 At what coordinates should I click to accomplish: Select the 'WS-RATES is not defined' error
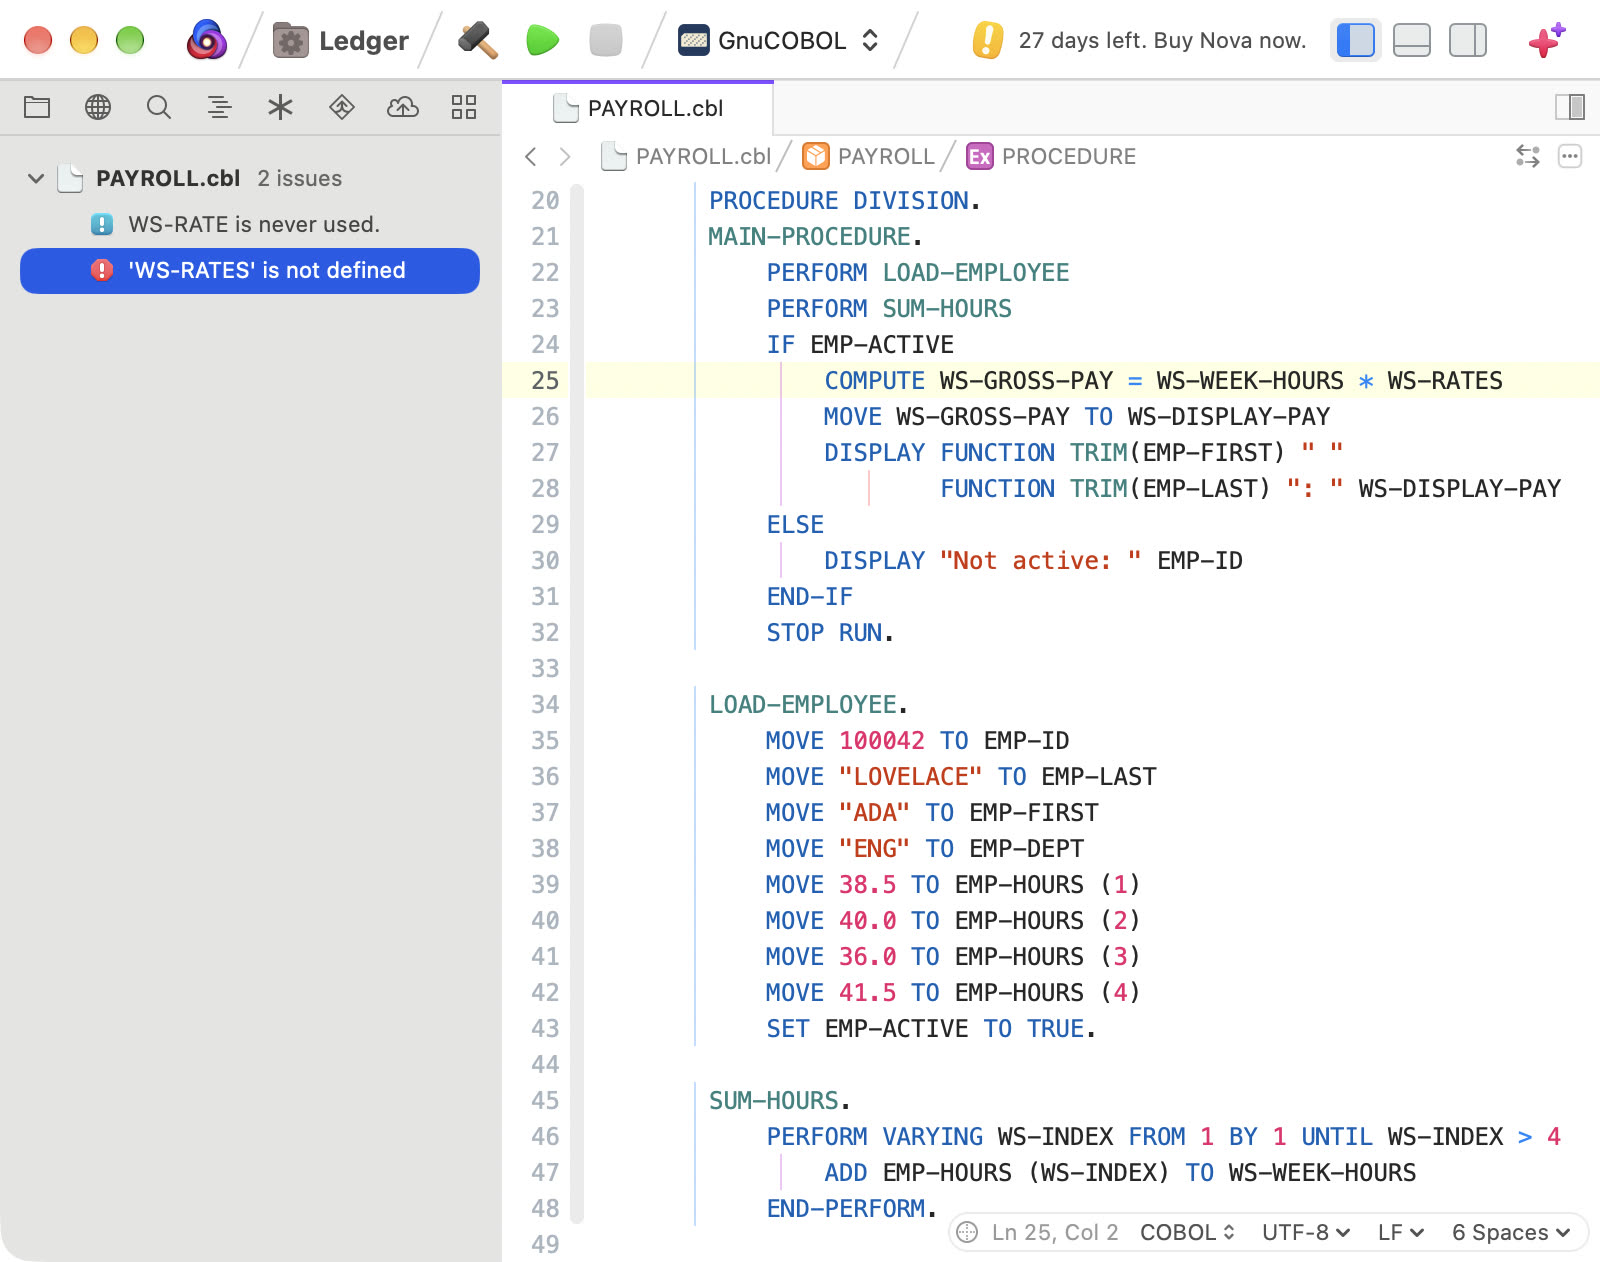[x=250, y=271]
